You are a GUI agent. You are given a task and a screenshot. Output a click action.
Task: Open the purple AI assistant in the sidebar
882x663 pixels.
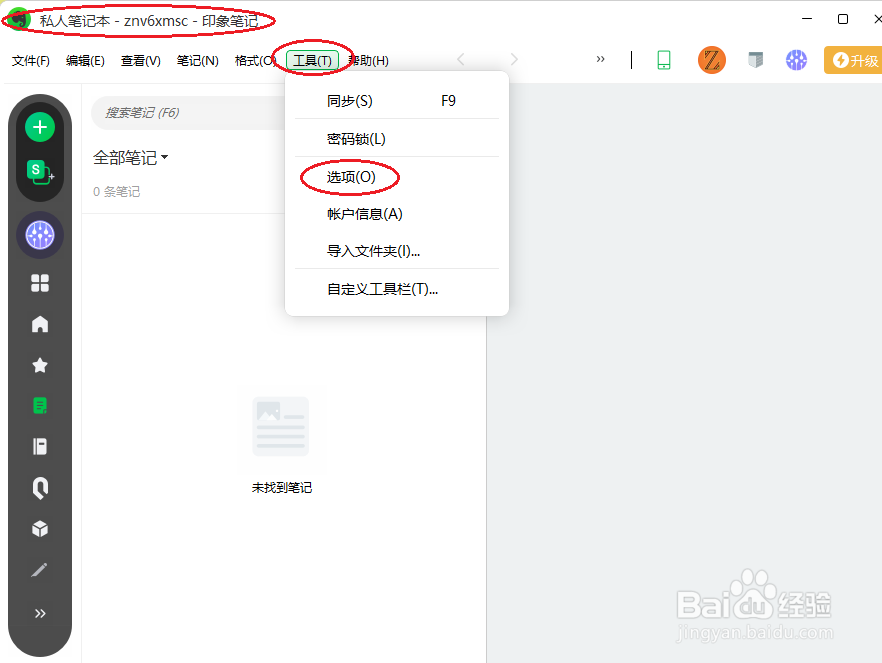click(39, 235)
